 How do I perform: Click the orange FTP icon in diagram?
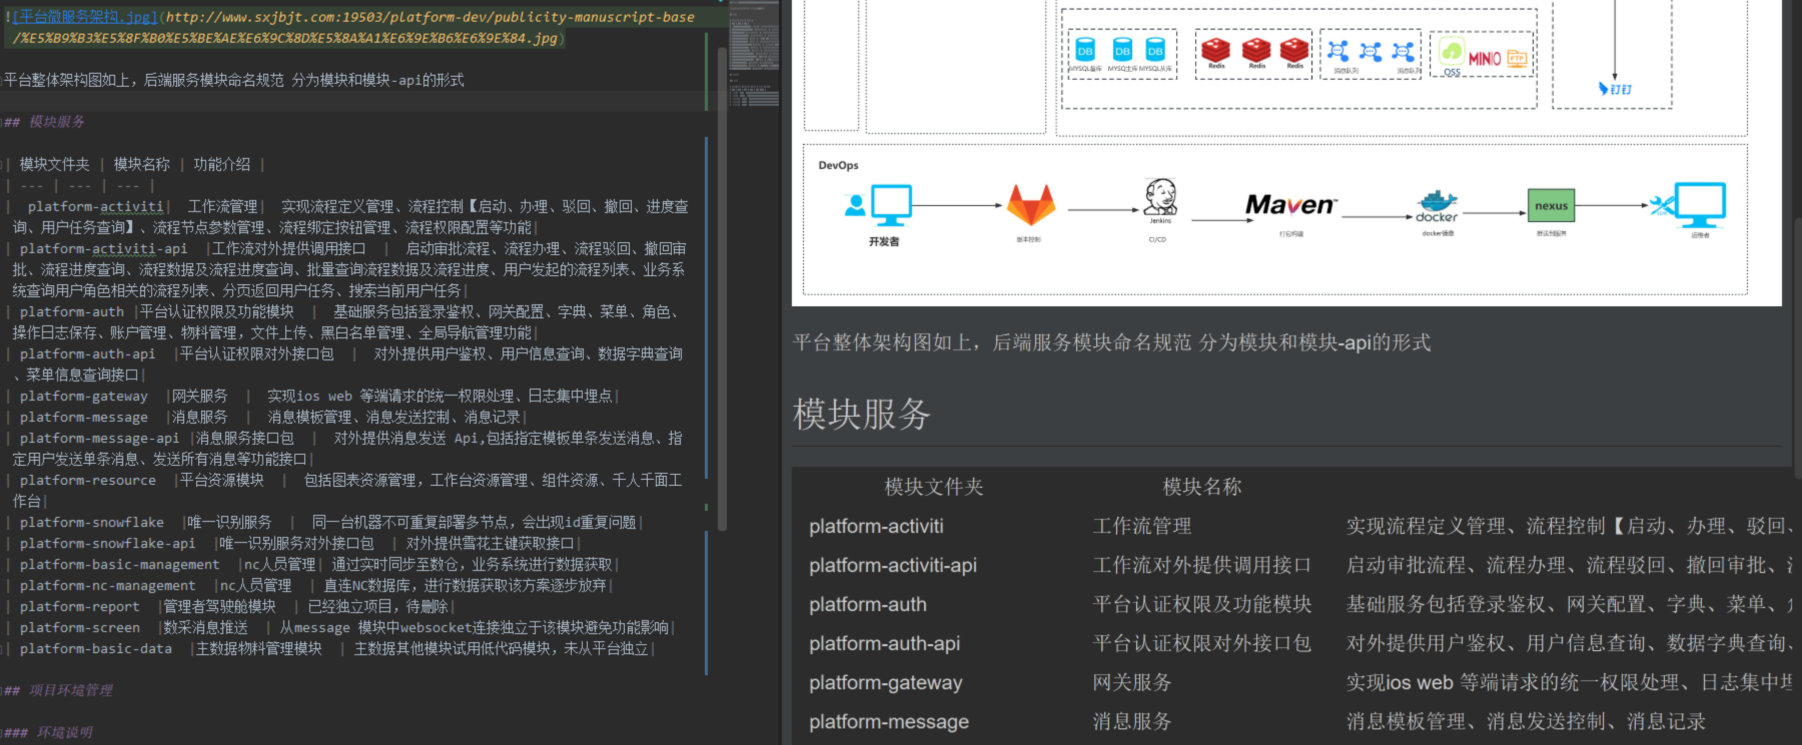coord(1517,58)
